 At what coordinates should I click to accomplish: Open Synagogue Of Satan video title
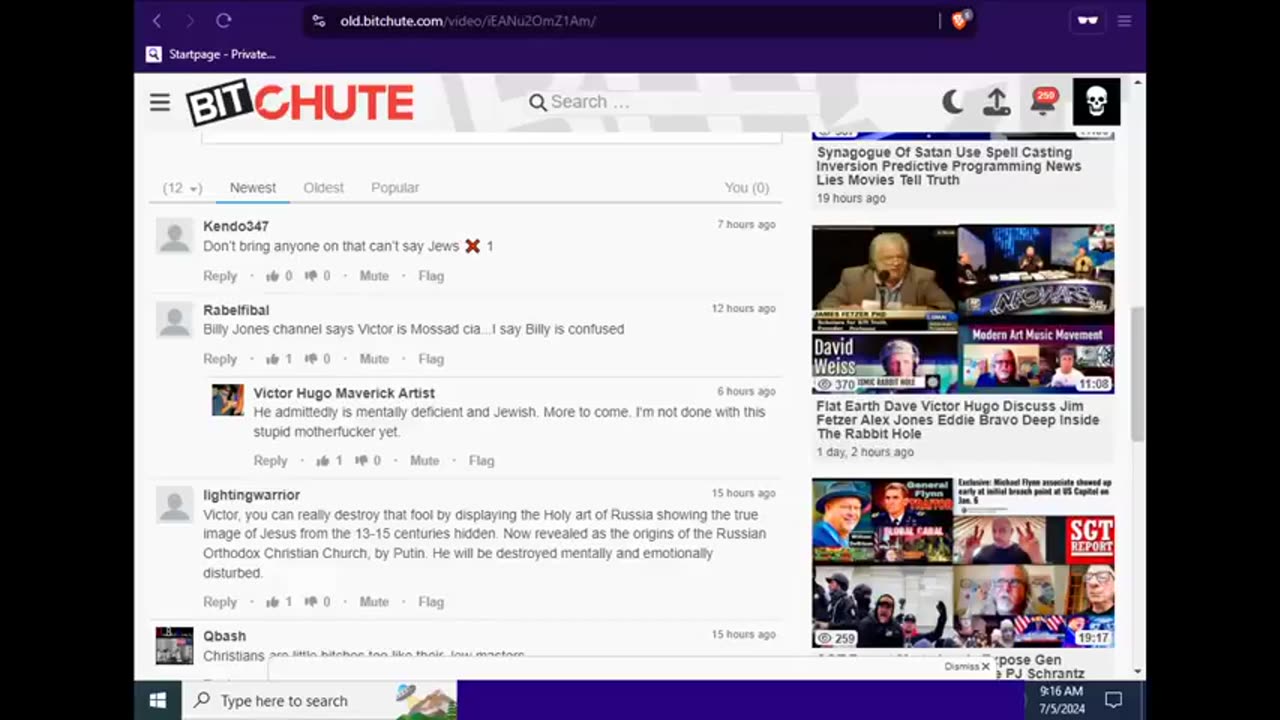click(948, 166)
